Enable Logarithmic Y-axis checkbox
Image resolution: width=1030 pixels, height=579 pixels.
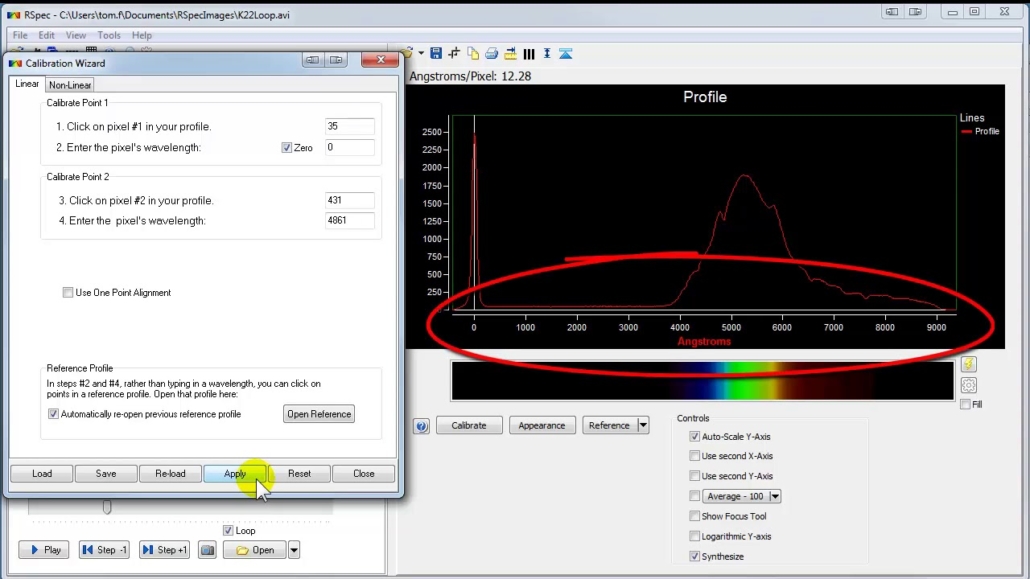pyautogui.click(x=694, y=536)
